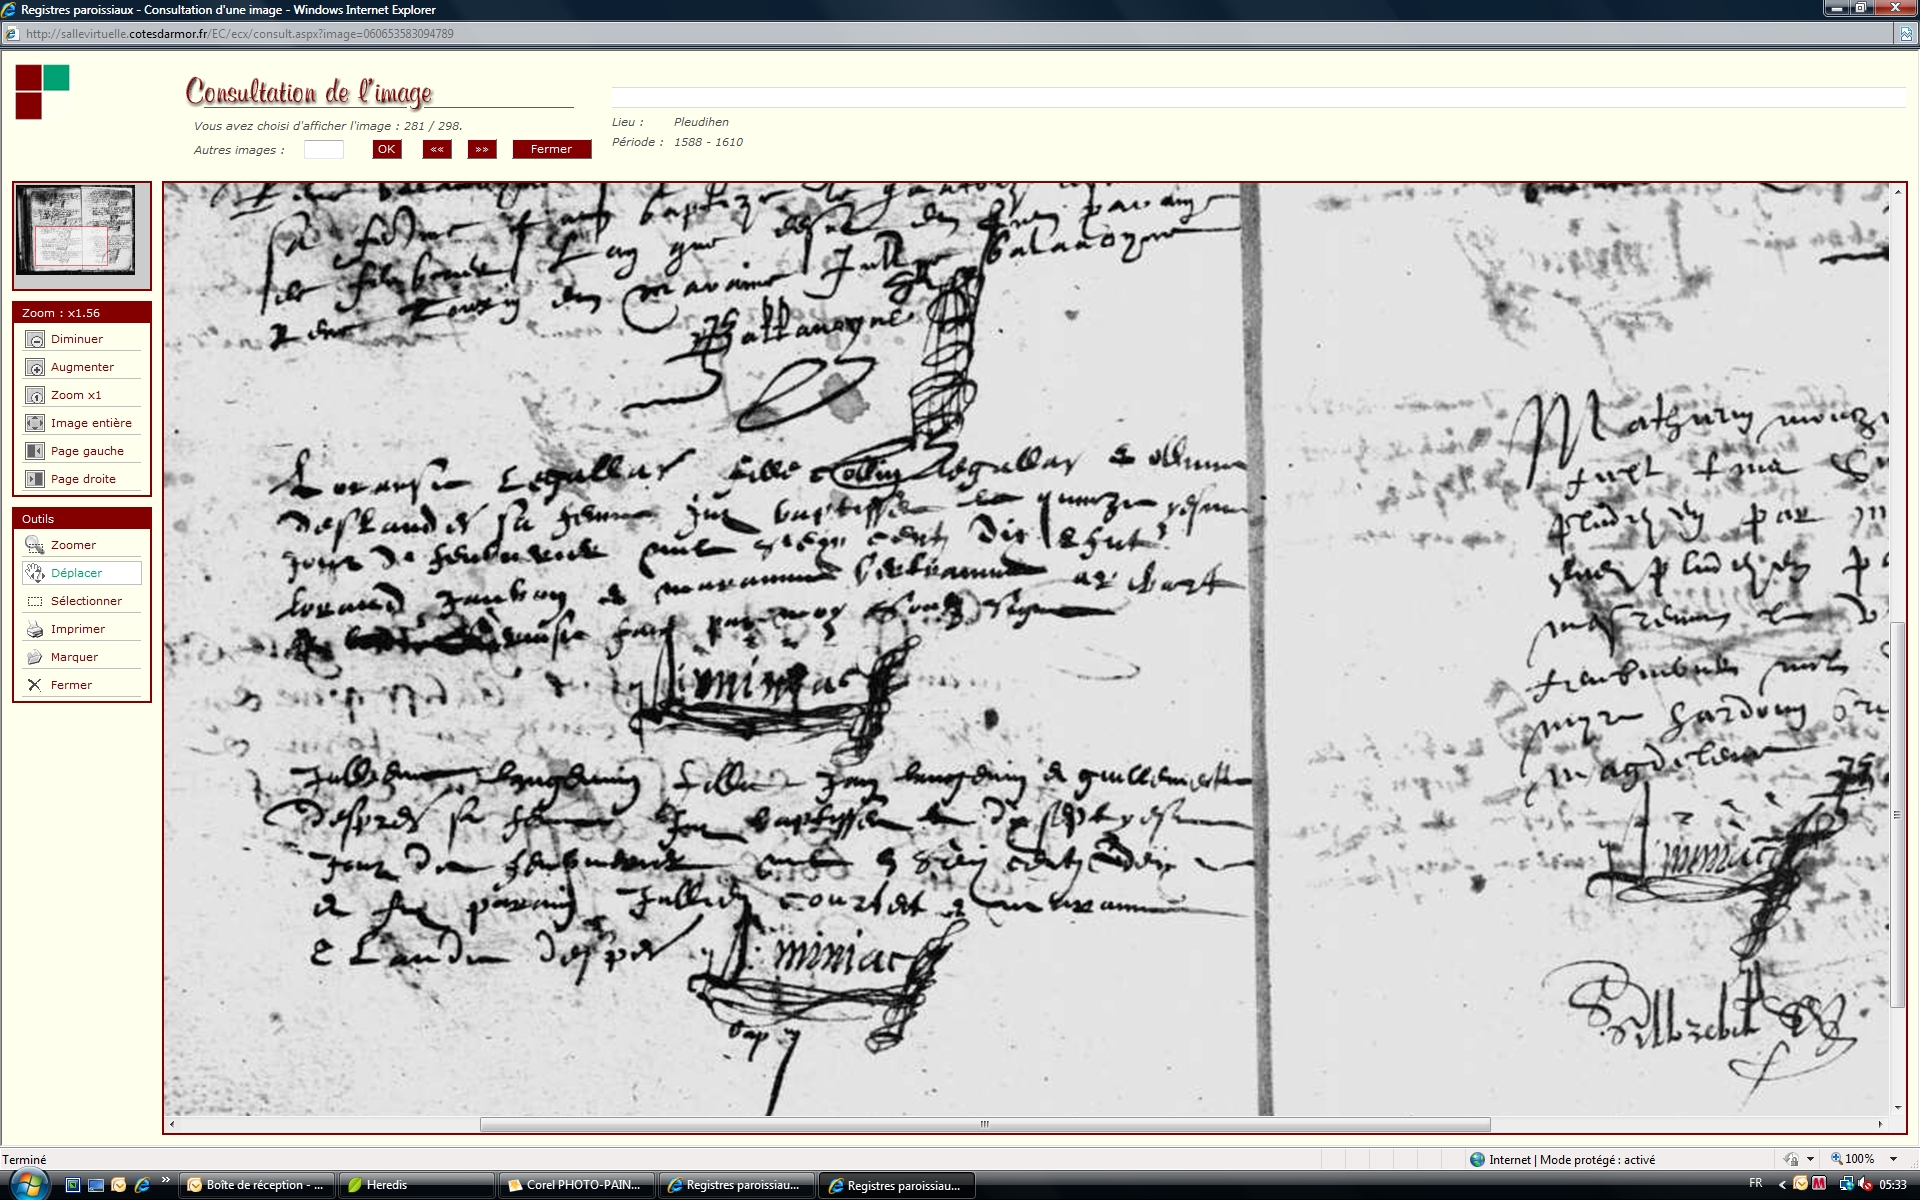Image resolution: width=1920 pixels, height=1200 pixels.
Task: Show right page with Page droite icon
Action: pos(35,480)
